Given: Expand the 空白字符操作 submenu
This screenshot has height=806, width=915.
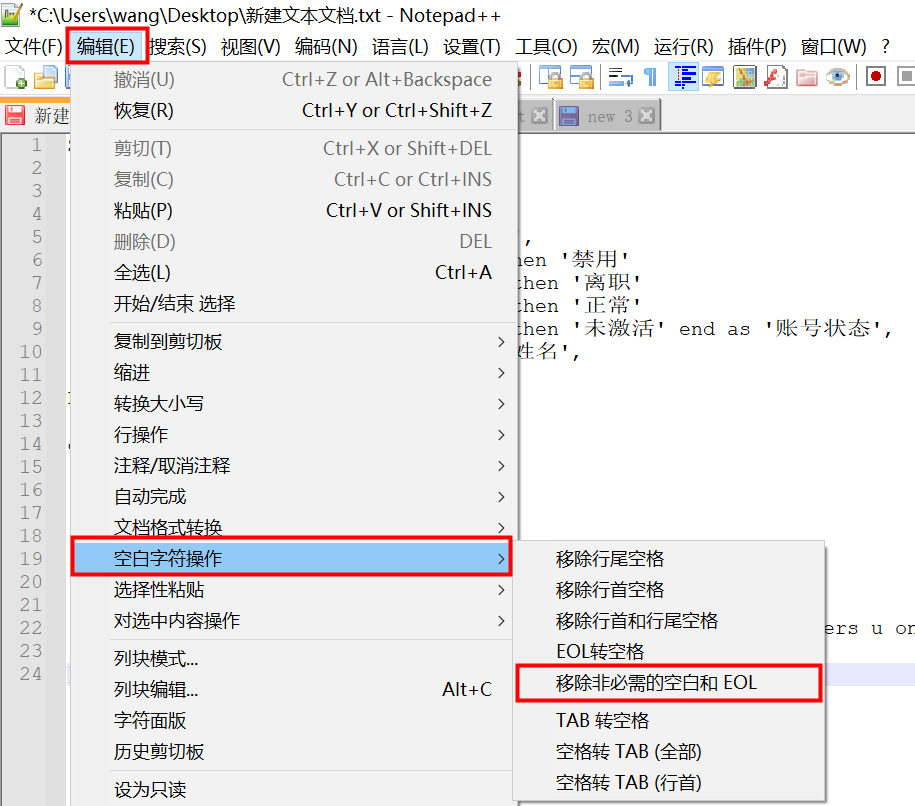Looking at the screenshot, I should click(x=292, y=559).
